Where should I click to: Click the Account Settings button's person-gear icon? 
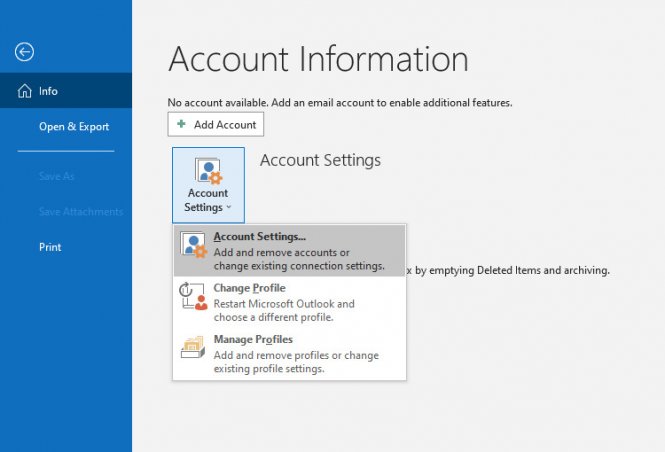[x=208, y=171]
